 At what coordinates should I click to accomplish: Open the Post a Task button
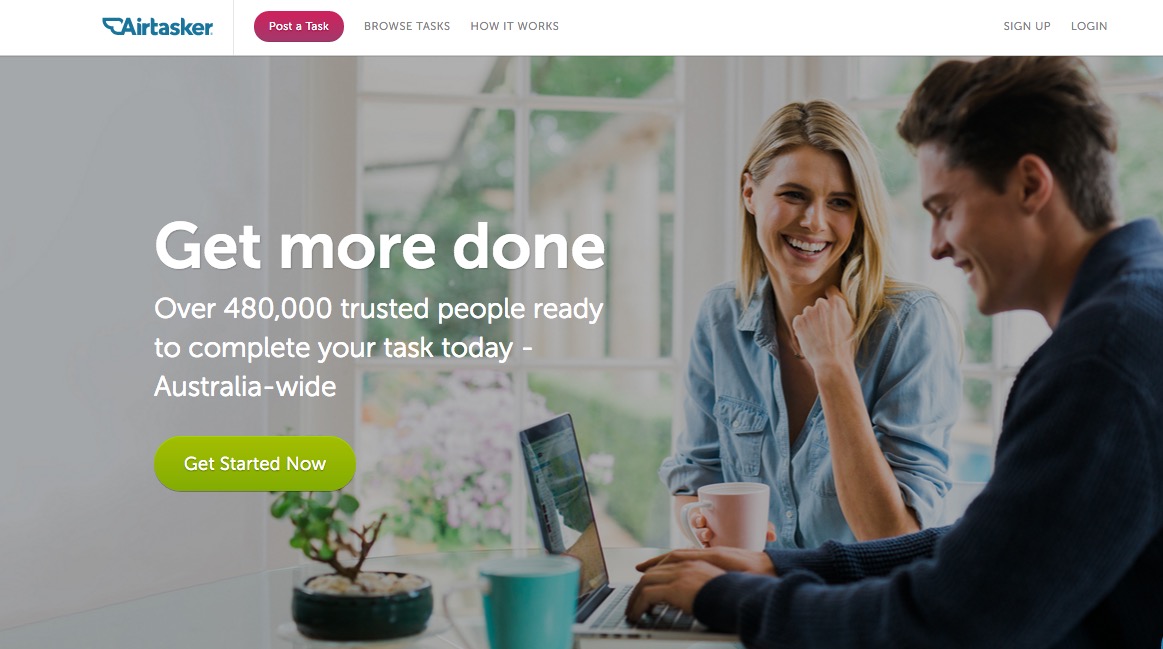click(299, 27)
